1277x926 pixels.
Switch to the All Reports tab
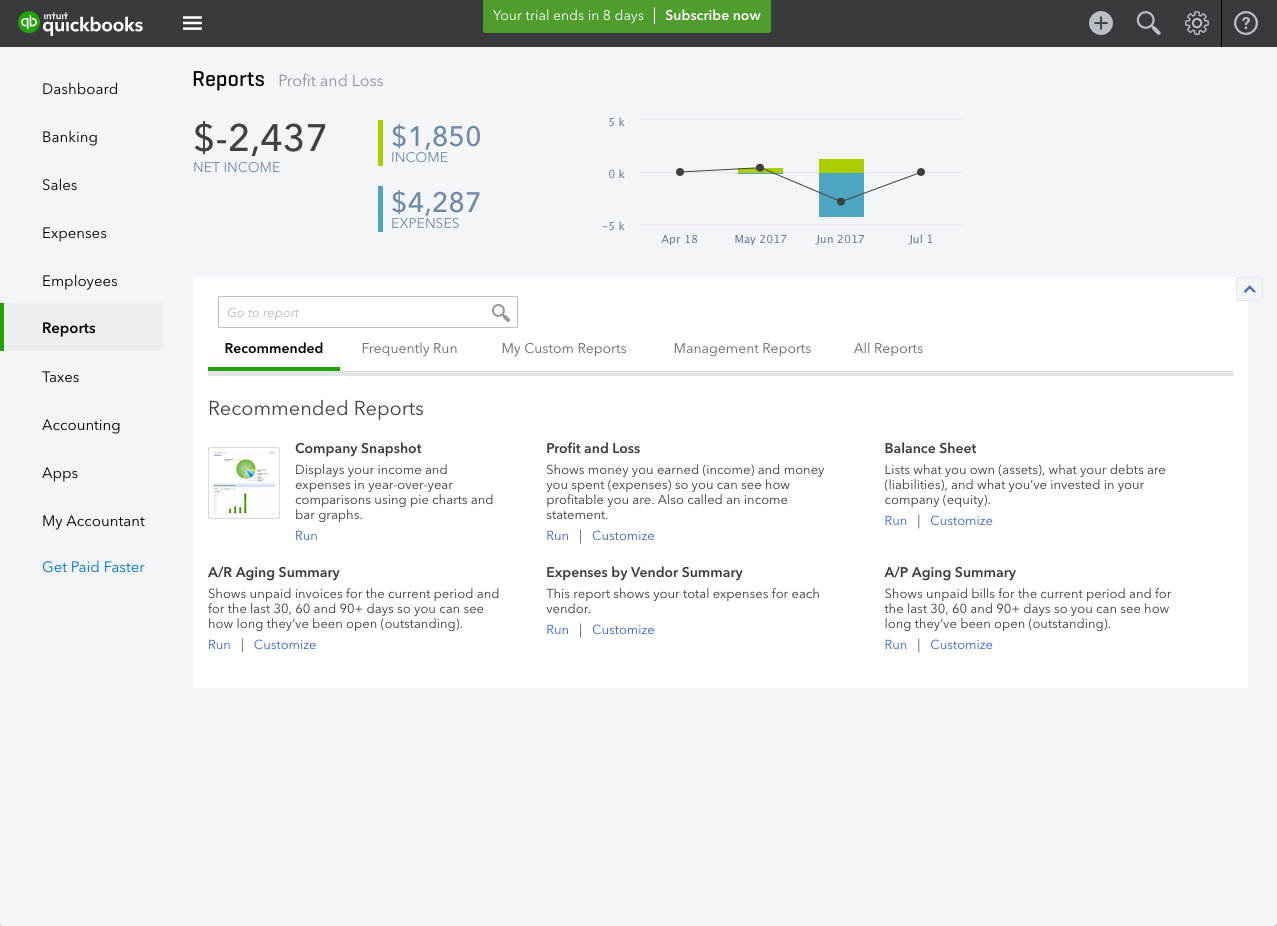click(x=888, y=349)
